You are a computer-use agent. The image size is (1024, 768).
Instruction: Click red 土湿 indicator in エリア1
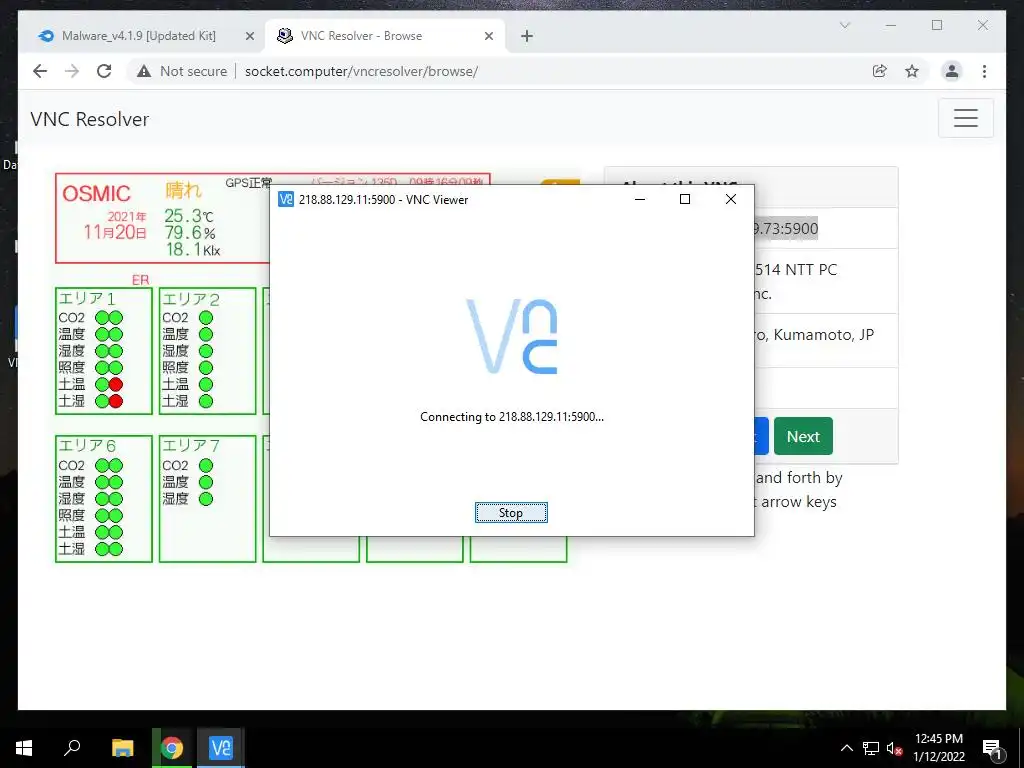116,401
